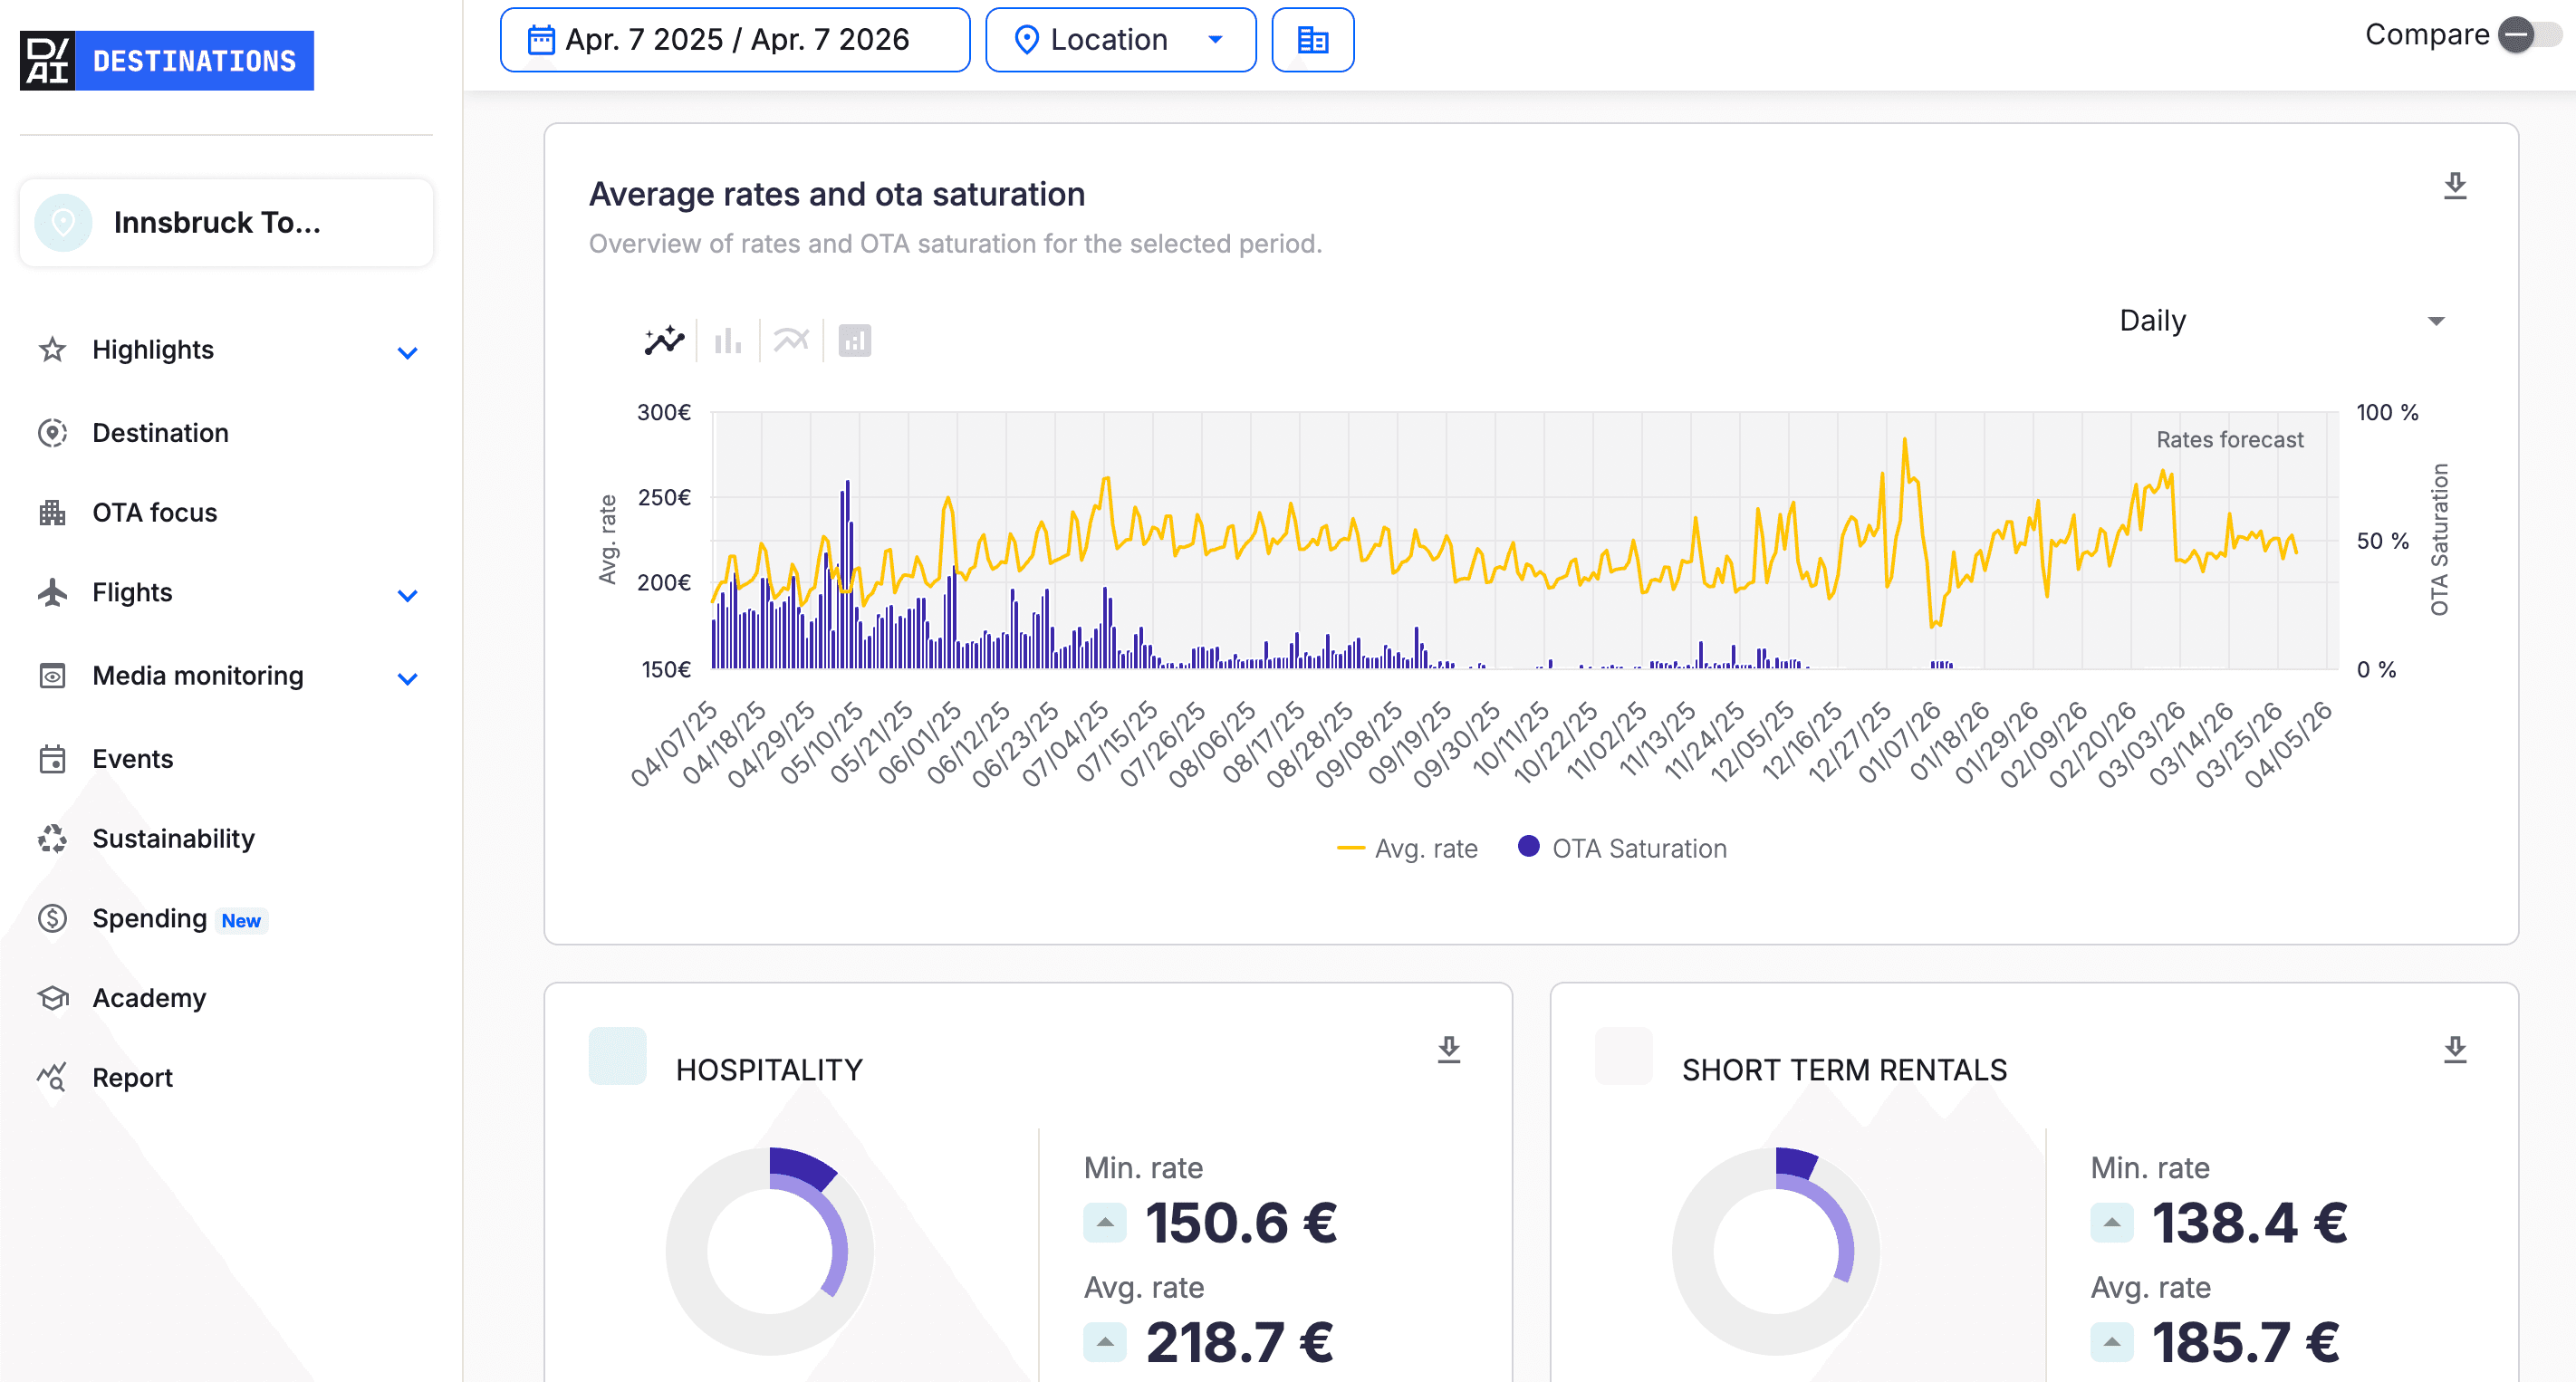Toggle OTA Saturation series in legend
The width and height of the screenshot is (2576, 1382).
(x=1622, y=848)
